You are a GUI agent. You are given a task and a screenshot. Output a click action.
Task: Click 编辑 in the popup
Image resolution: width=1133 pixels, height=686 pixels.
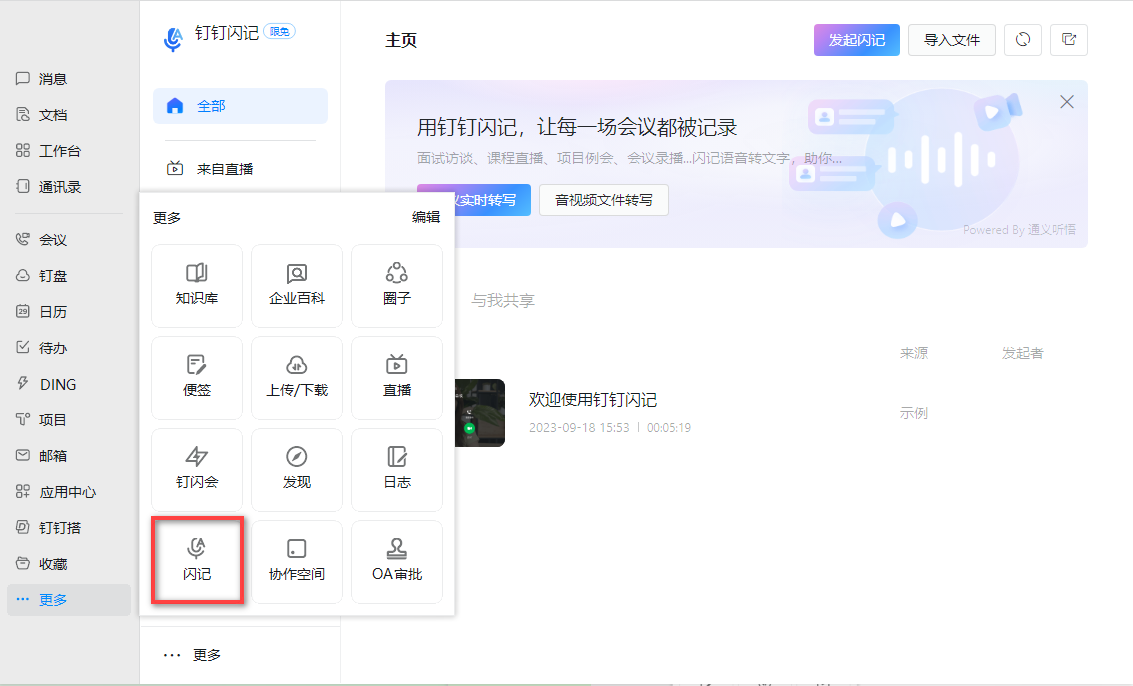(426, 217)
